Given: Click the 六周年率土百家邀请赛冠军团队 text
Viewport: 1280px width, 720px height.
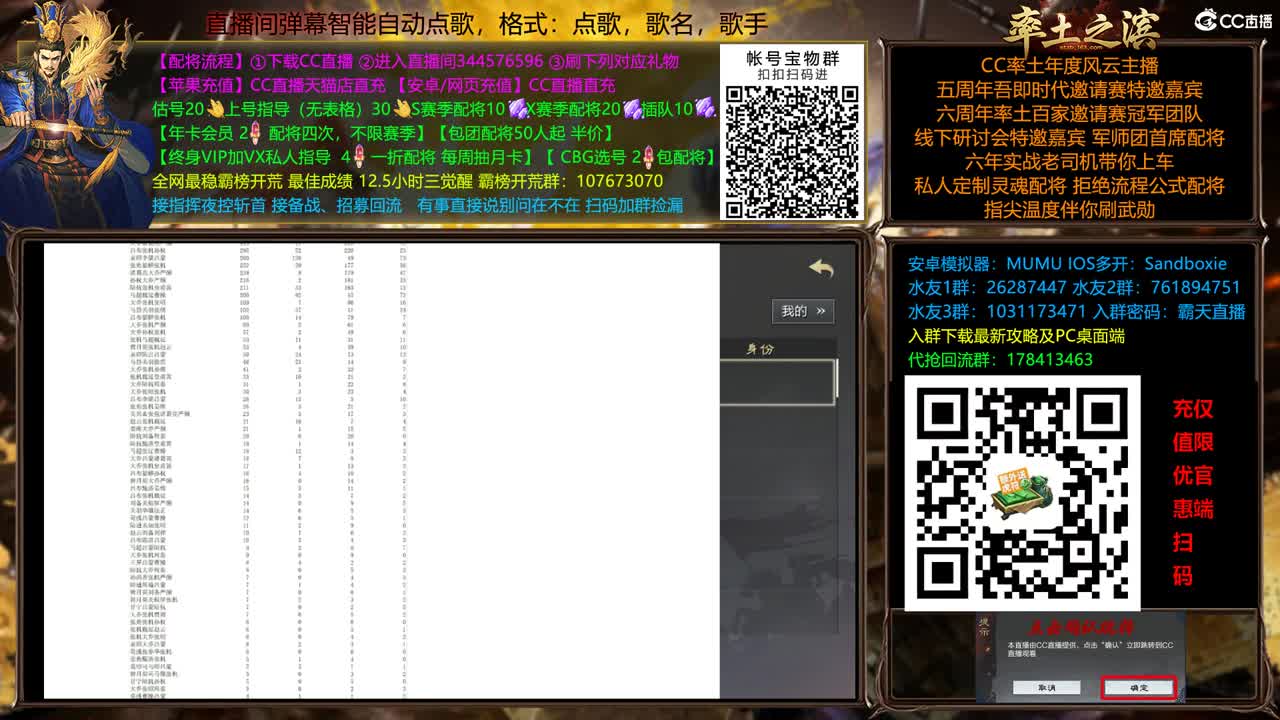Looking at the screenshot, I should (x=1069, y=114).
